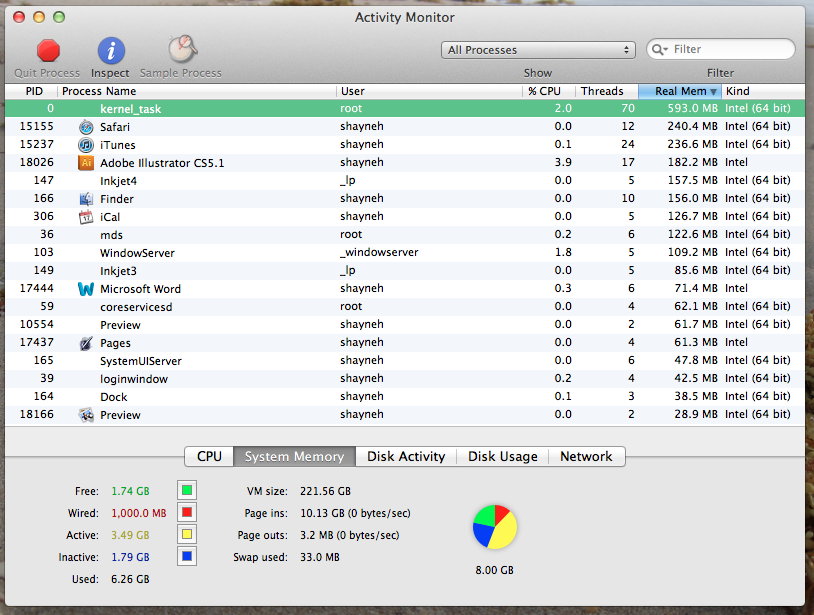Screen dimensions: 814x615
Task: Switch to the System Memory tab
Action: [294, 456]
